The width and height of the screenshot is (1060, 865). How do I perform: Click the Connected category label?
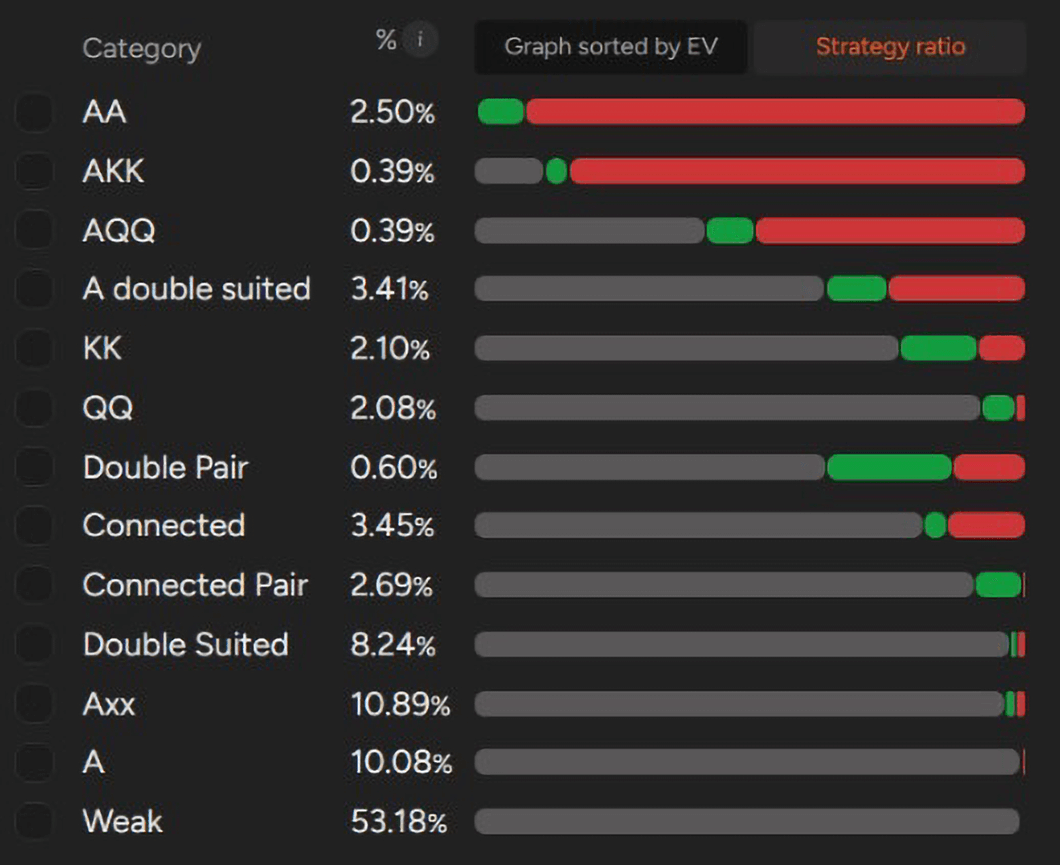coord(164,525)
